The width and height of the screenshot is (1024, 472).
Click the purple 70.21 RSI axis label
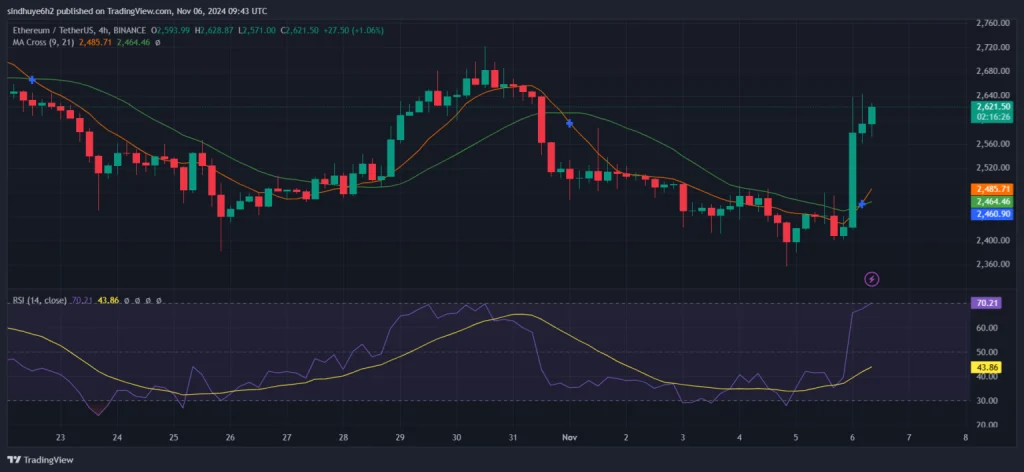click(988, 303)
